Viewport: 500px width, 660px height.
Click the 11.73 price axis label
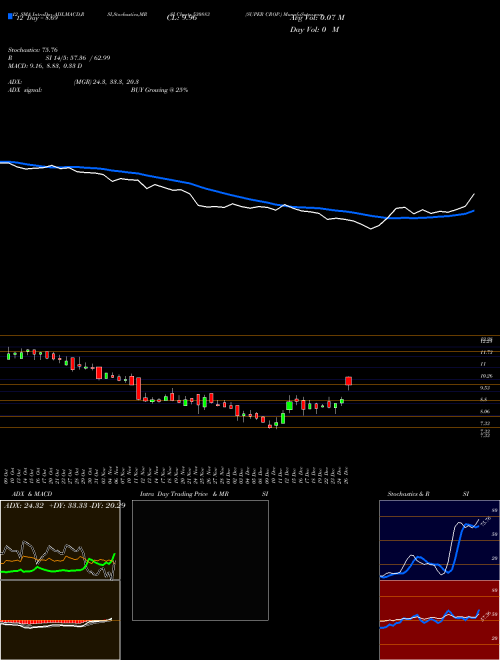tap(486, 352)
